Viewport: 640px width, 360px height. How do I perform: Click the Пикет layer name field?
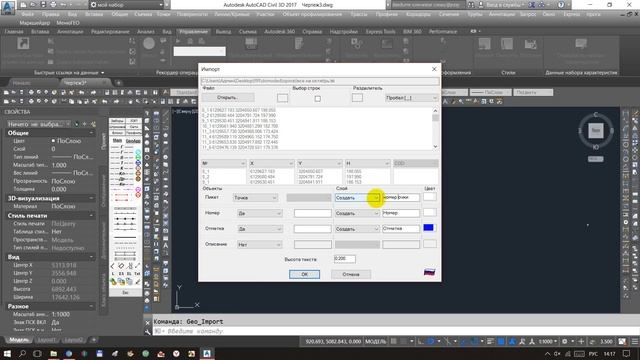click(x=401, y=198)
